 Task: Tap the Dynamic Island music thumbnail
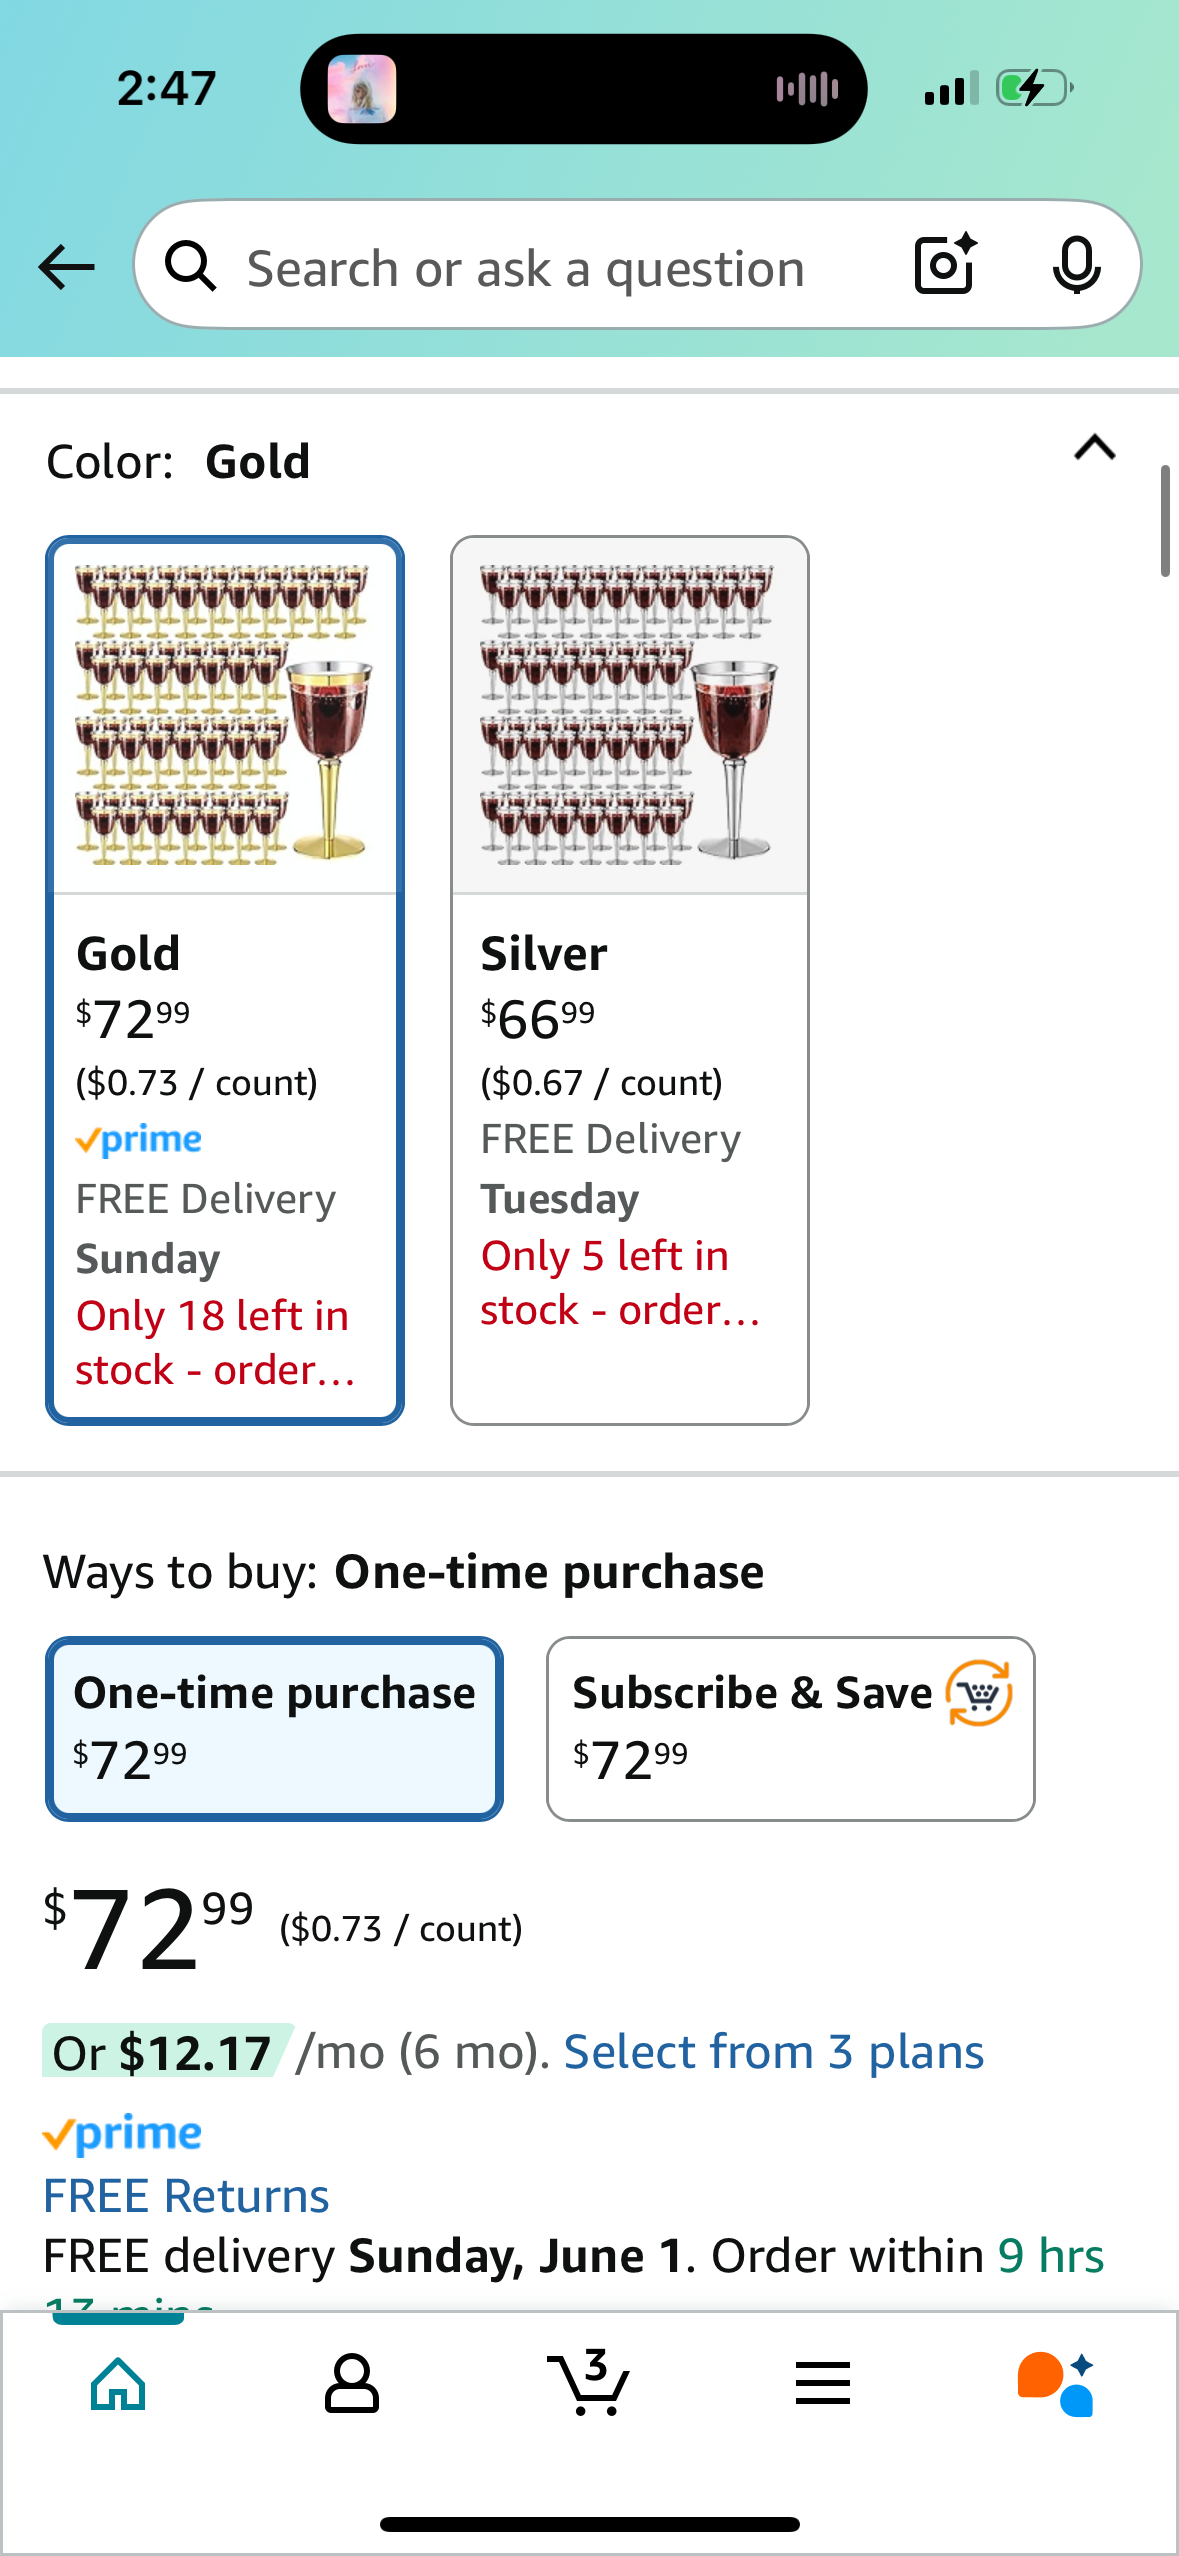362,89
